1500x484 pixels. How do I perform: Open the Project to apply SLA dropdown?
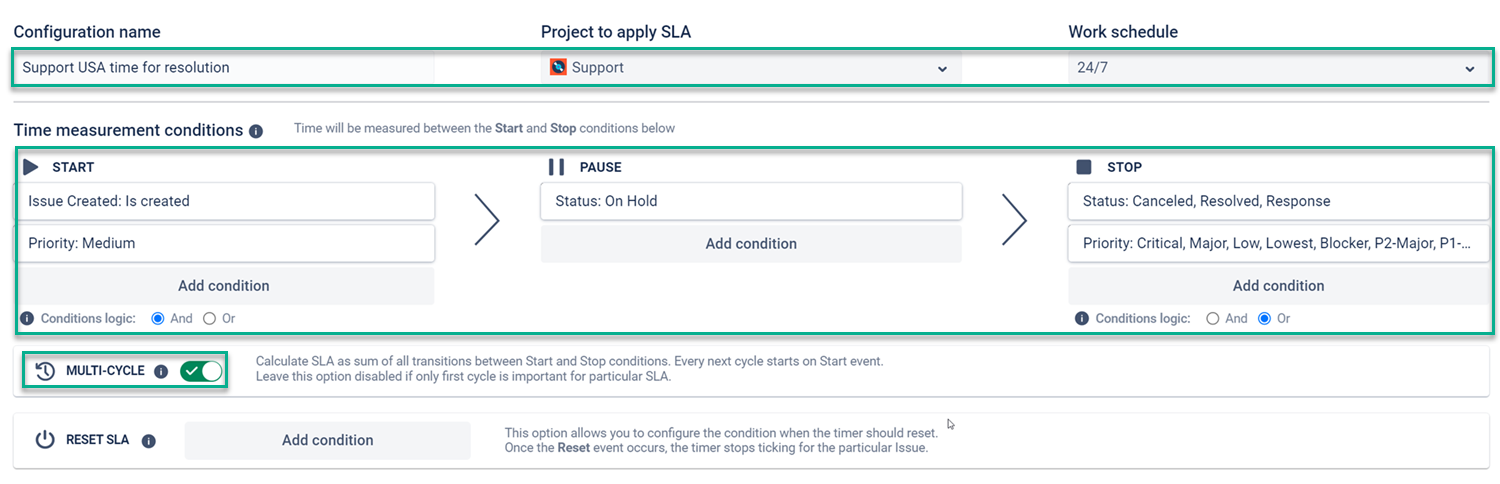[x=750, y=68]
